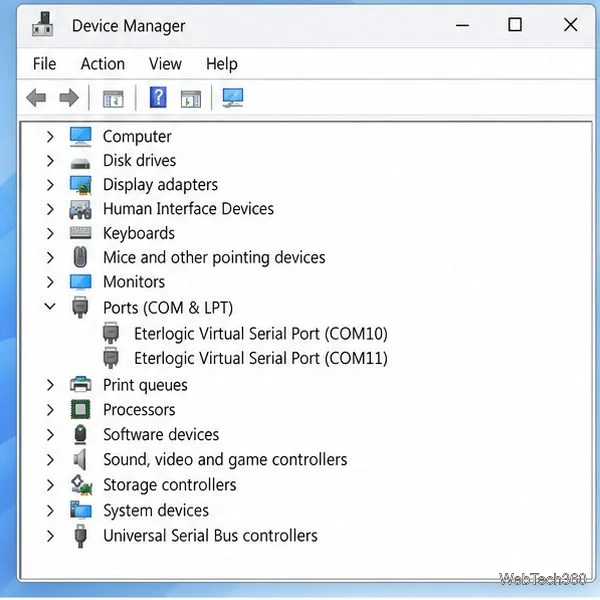Expand the Keyboards node

click(x=50, y=233)
